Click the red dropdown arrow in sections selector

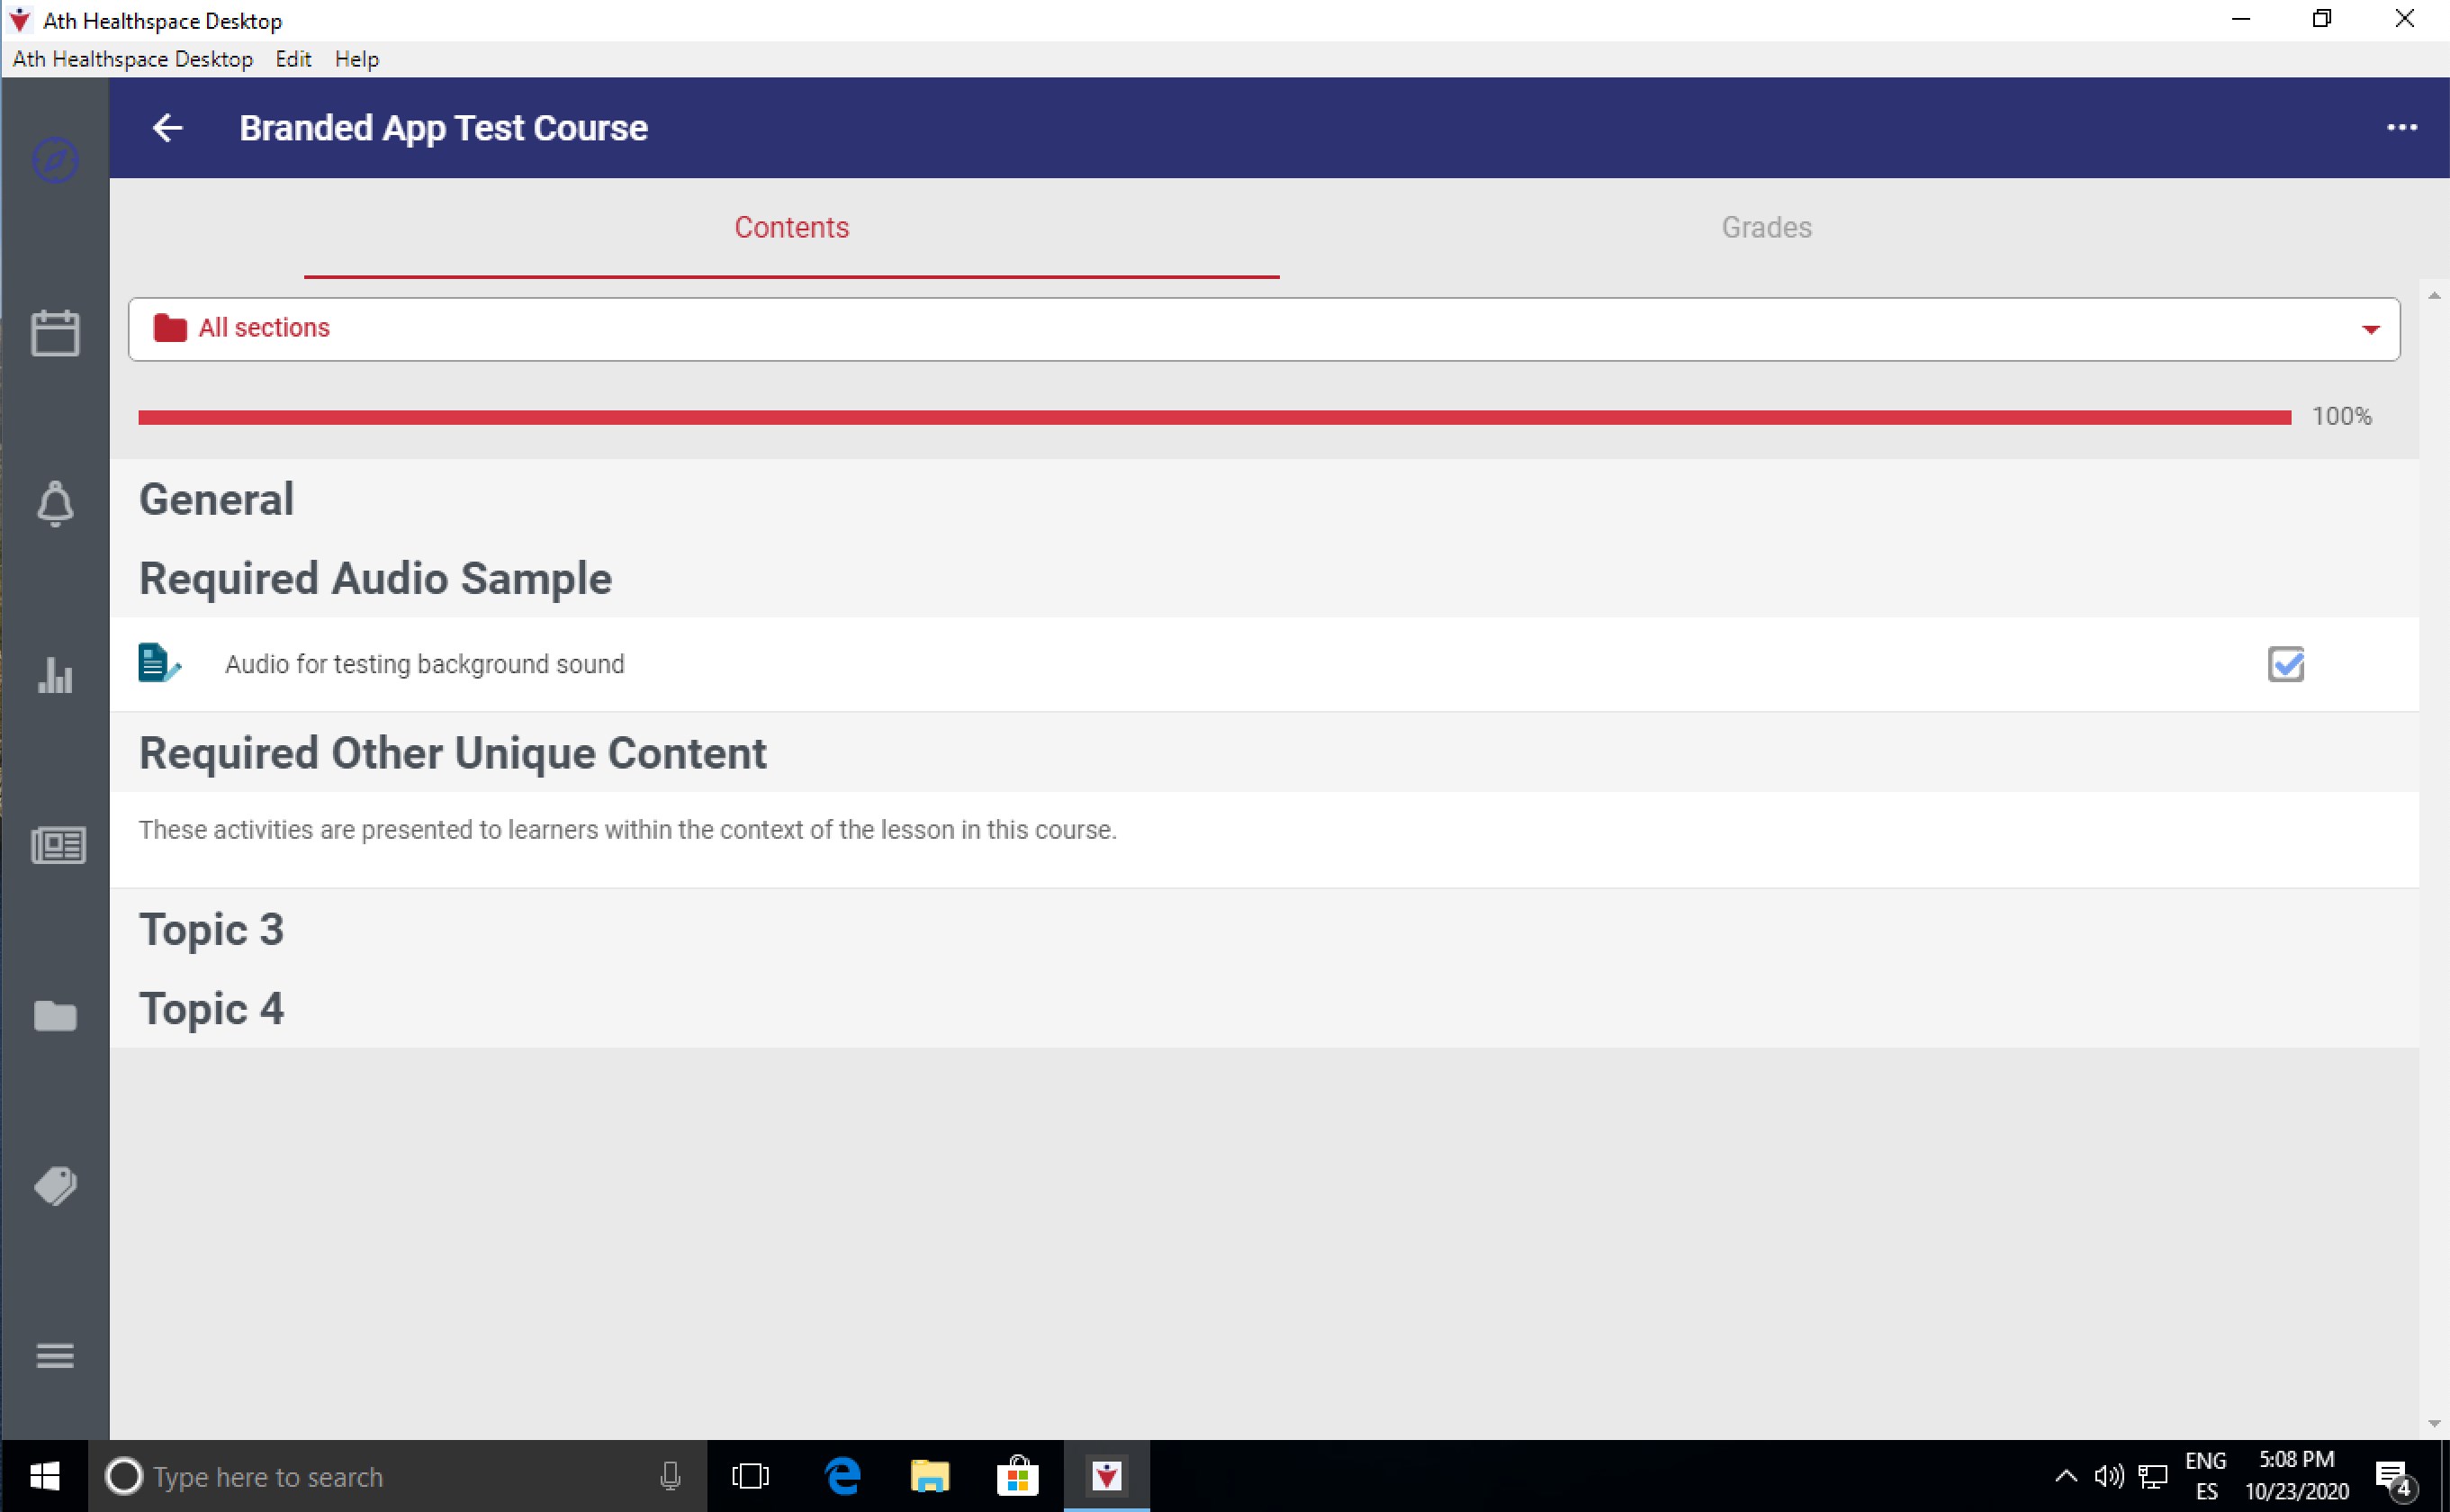(x=2370, y=330)
